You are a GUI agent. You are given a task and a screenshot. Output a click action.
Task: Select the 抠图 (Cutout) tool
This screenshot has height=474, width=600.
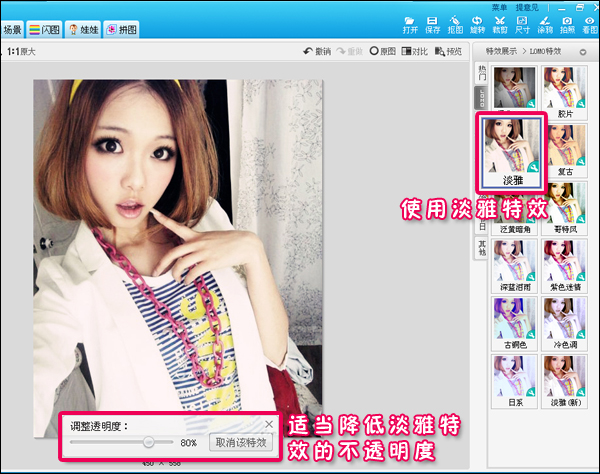point(455,24)
